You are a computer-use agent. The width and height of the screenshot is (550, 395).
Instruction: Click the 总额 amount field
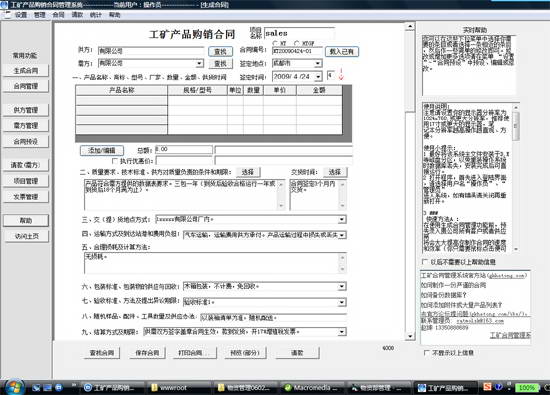(184, 150)
